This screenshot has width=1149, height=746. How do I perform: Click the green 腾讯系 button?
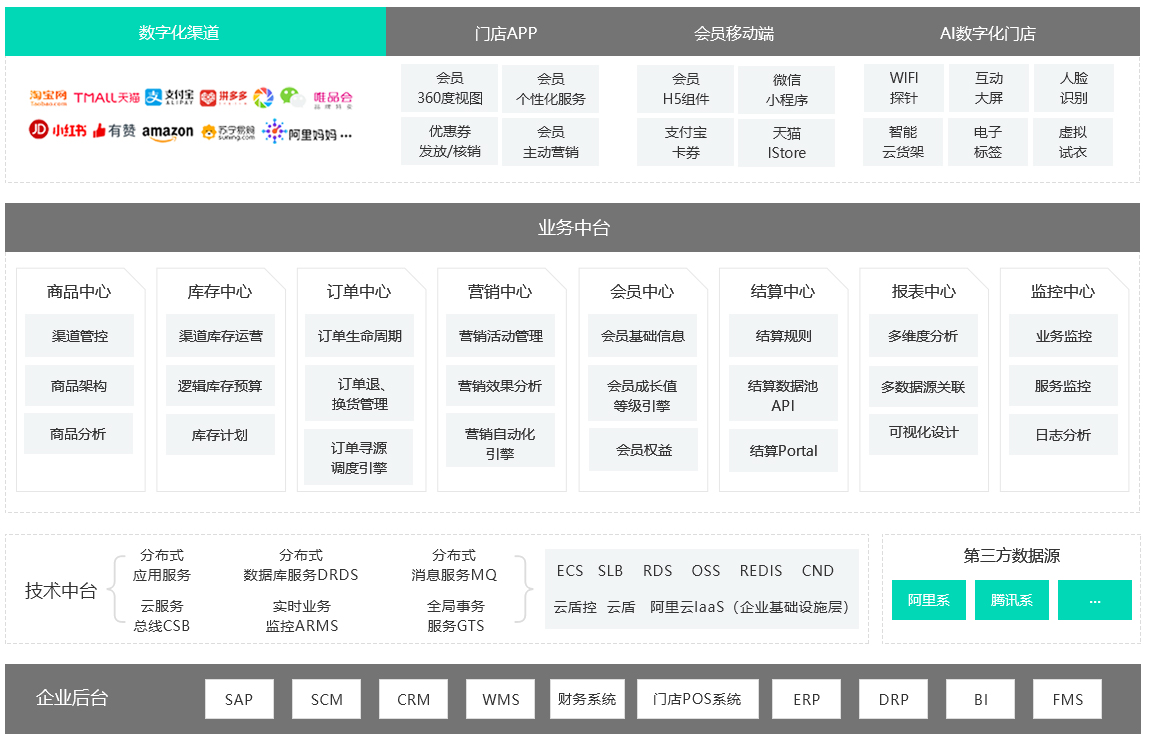1011,600
